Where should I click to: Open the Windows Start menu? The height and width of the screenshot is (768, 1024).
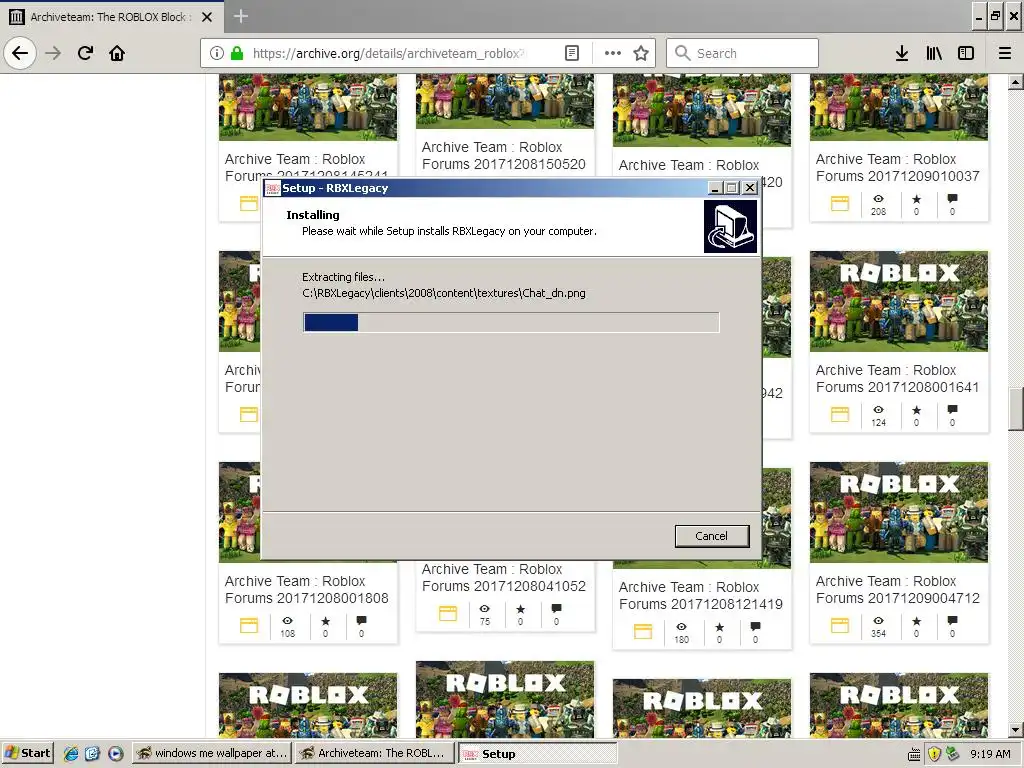click(27, 753)
